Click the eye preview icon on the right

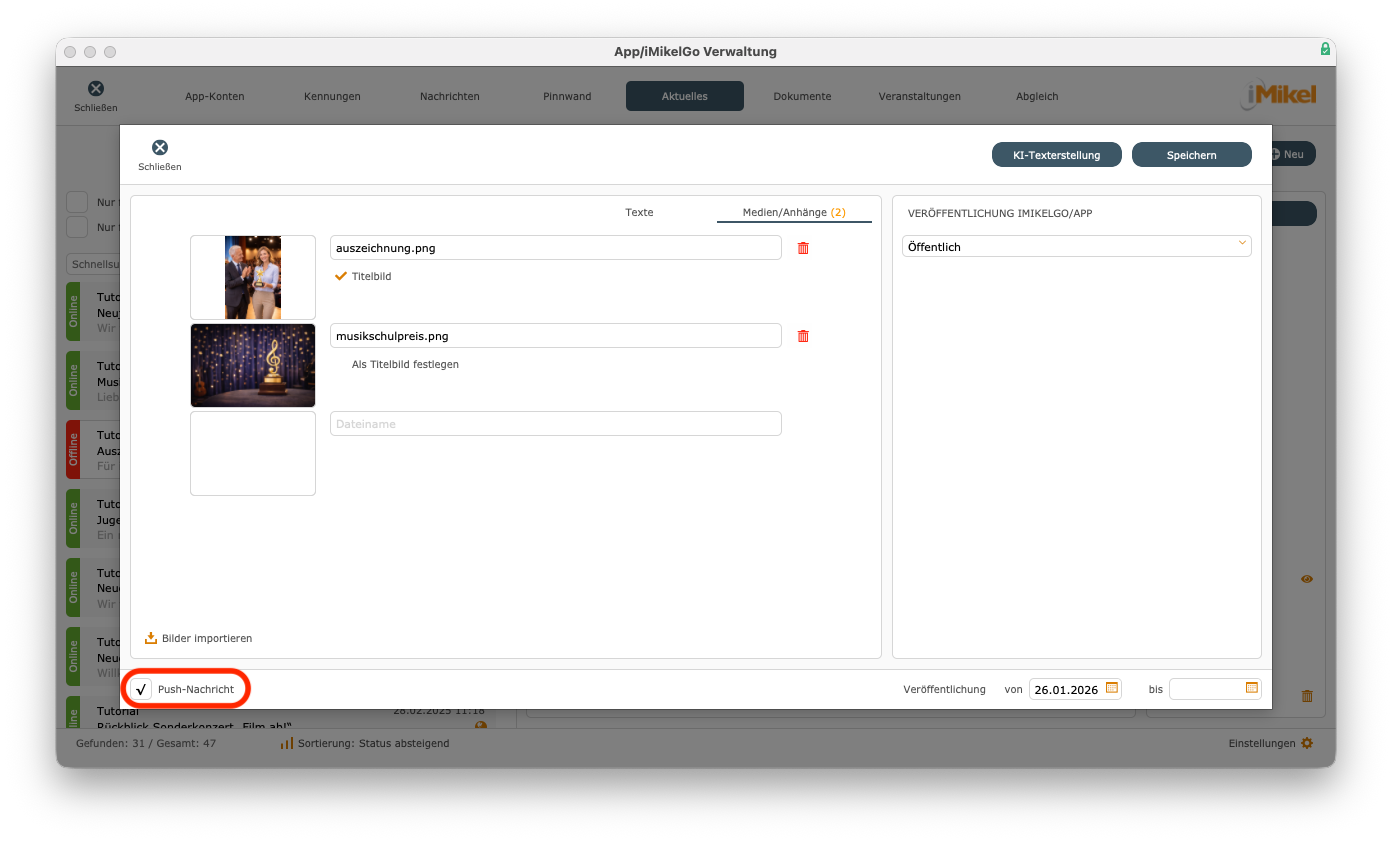pyautogui.click(x=1306, y=578)
